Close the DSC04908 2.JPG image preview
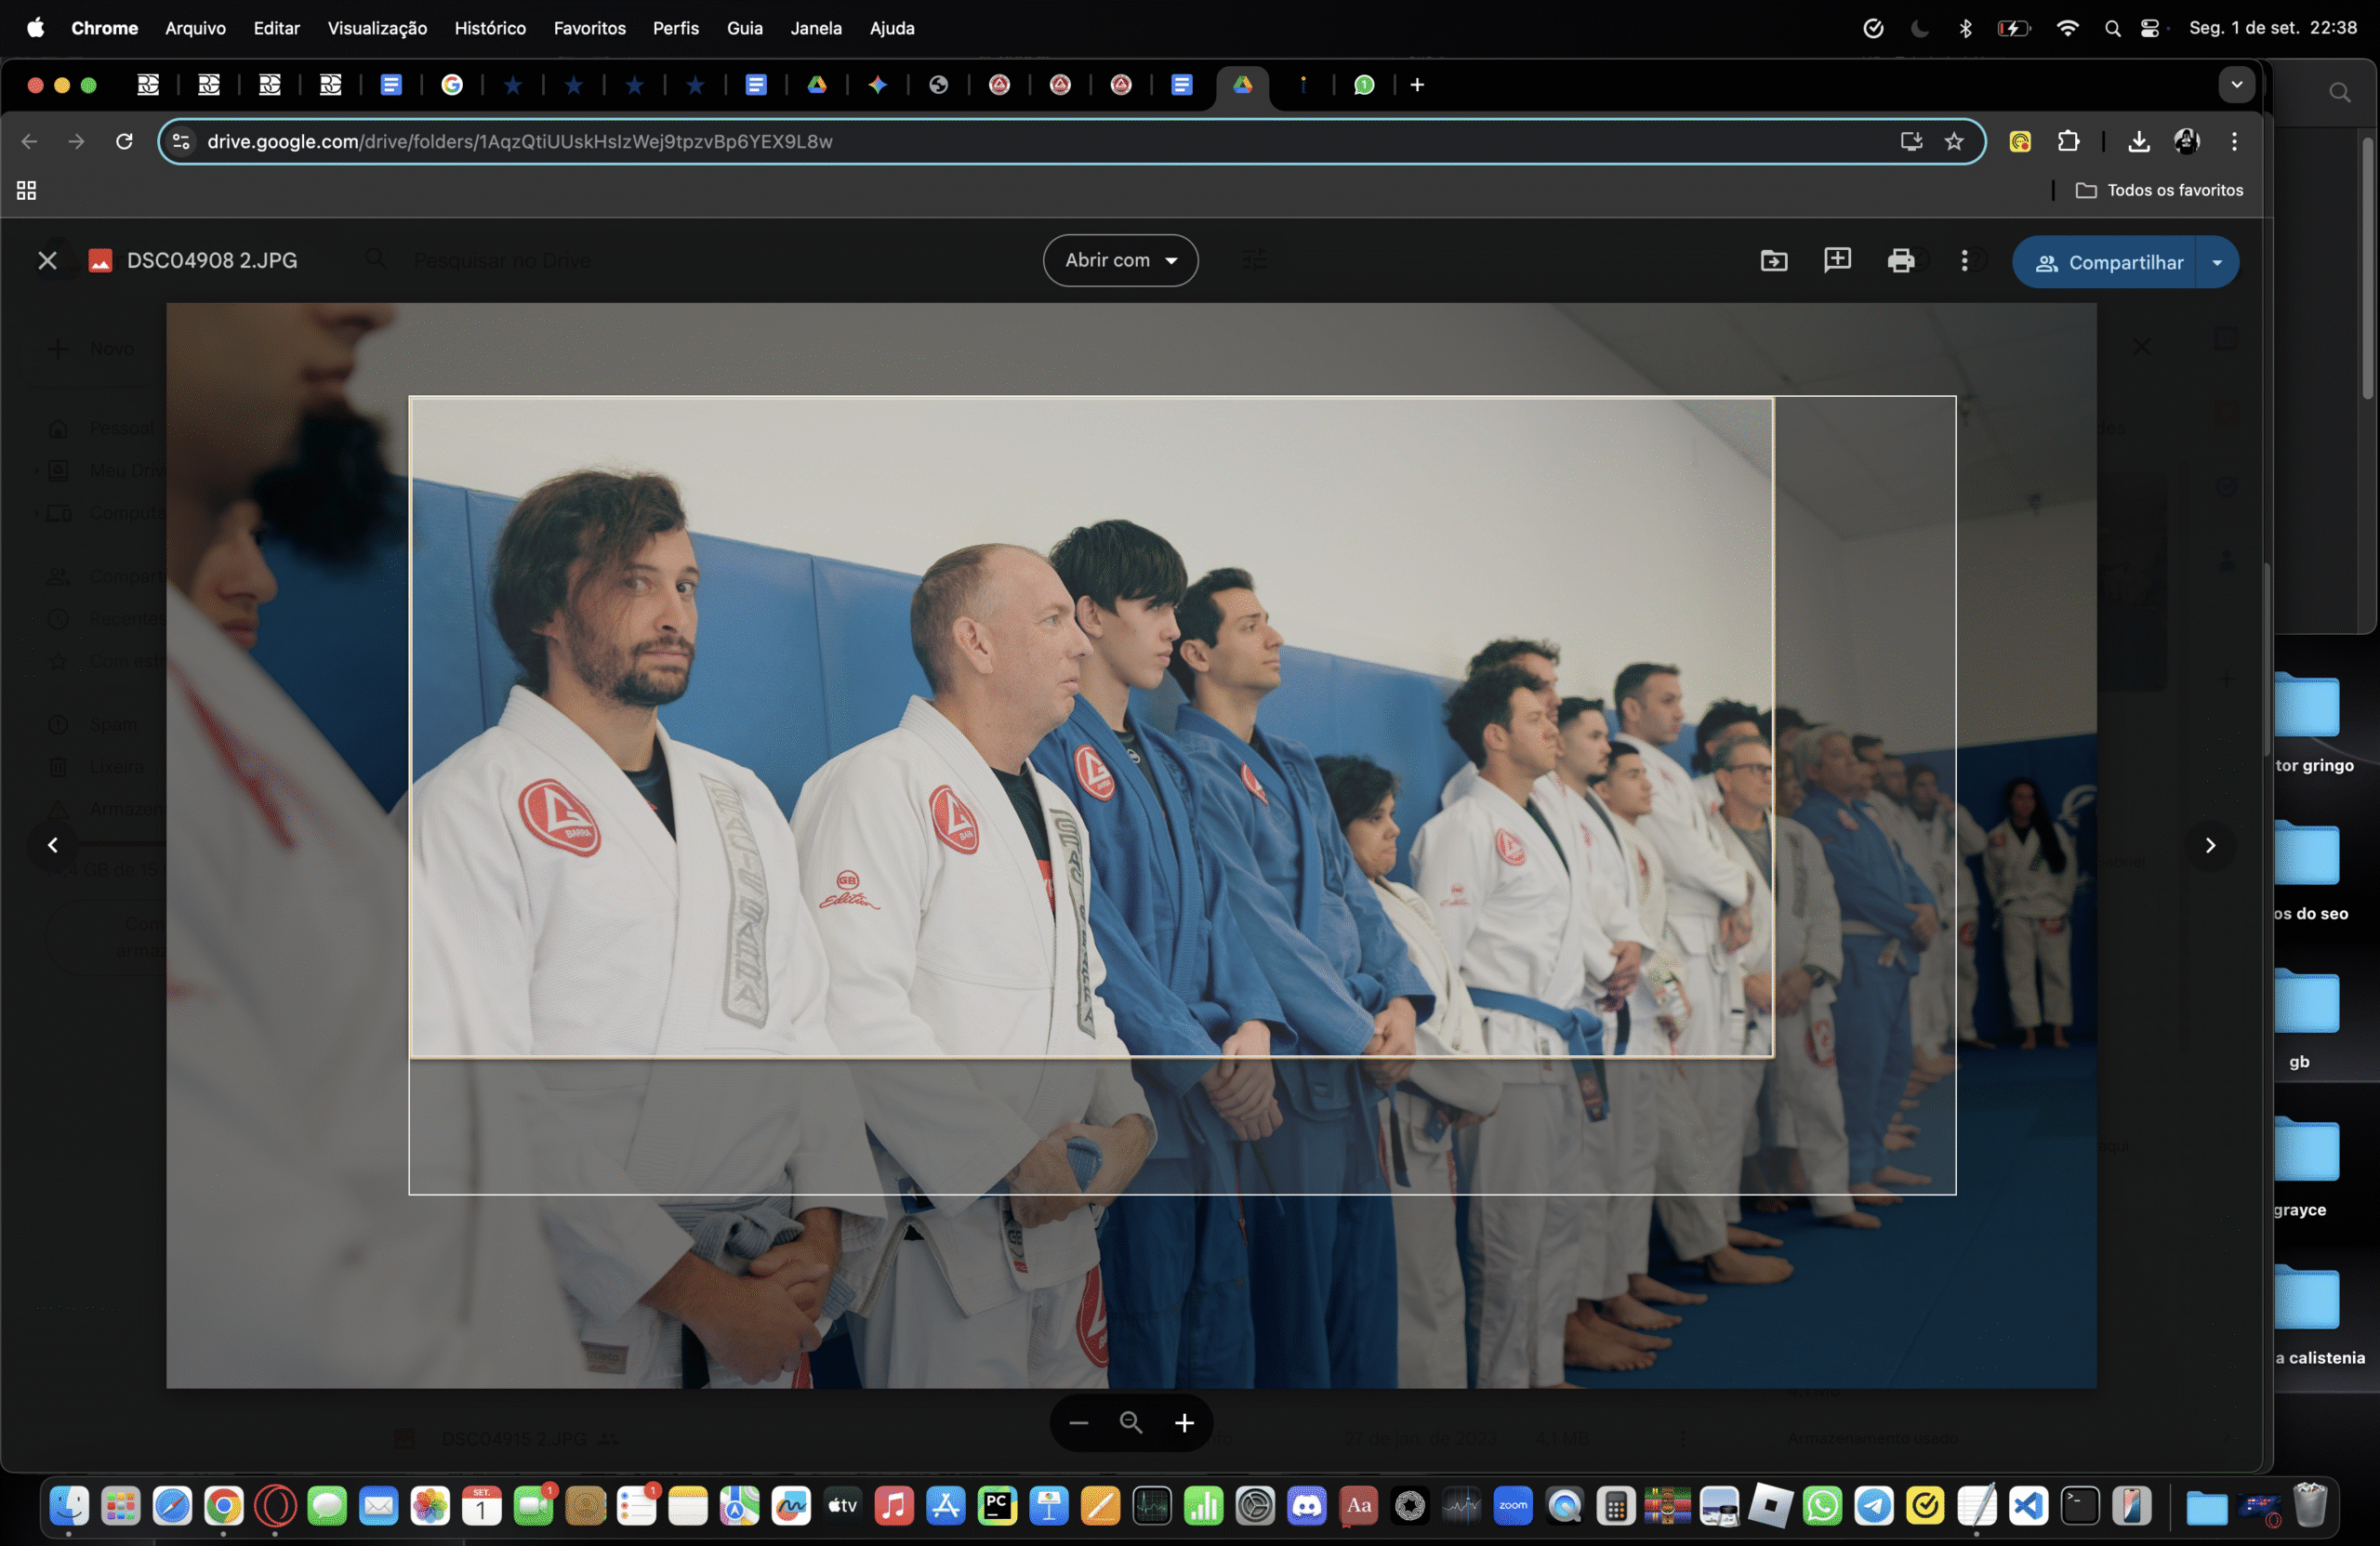Viewport: 2380px width, 1546px height. pos(47,261)
